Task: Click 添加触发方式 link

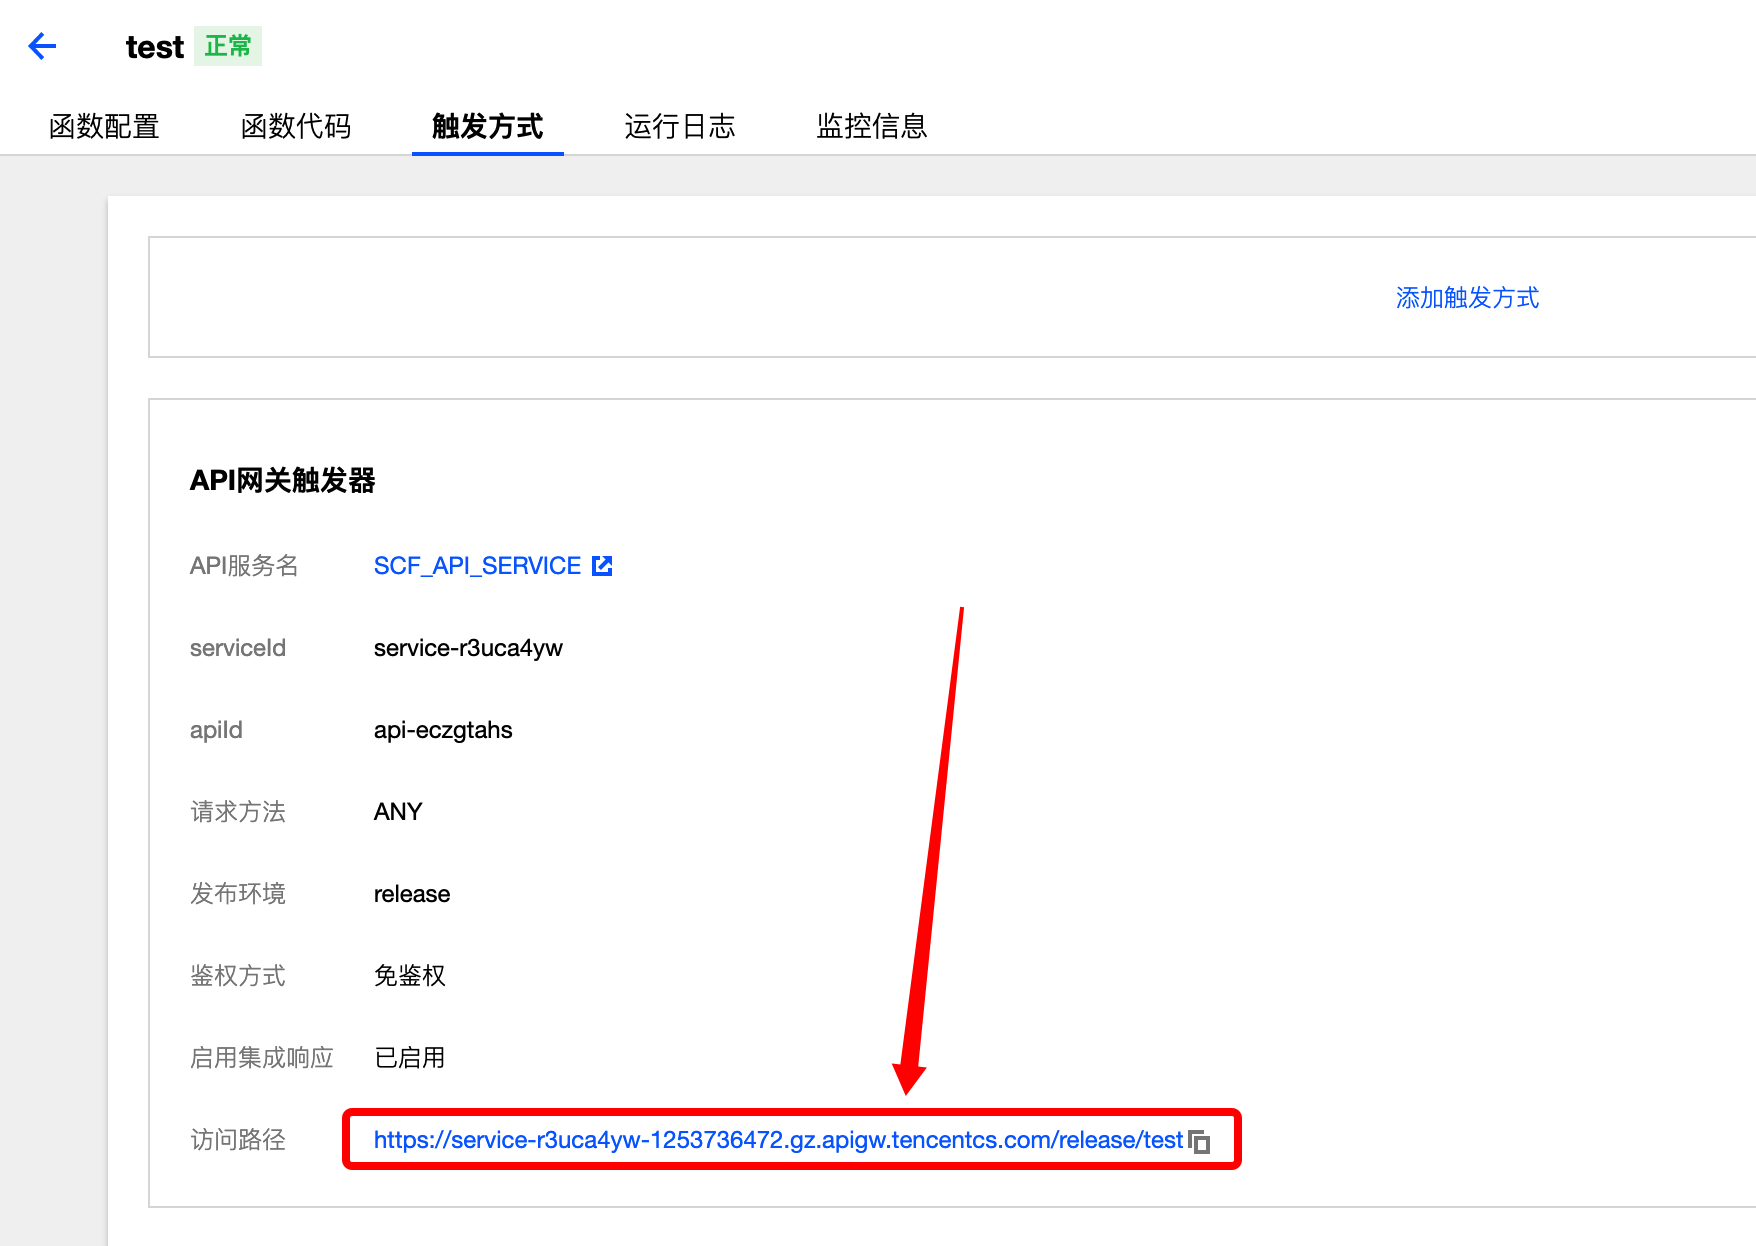Action: (x=1467, y=298)
